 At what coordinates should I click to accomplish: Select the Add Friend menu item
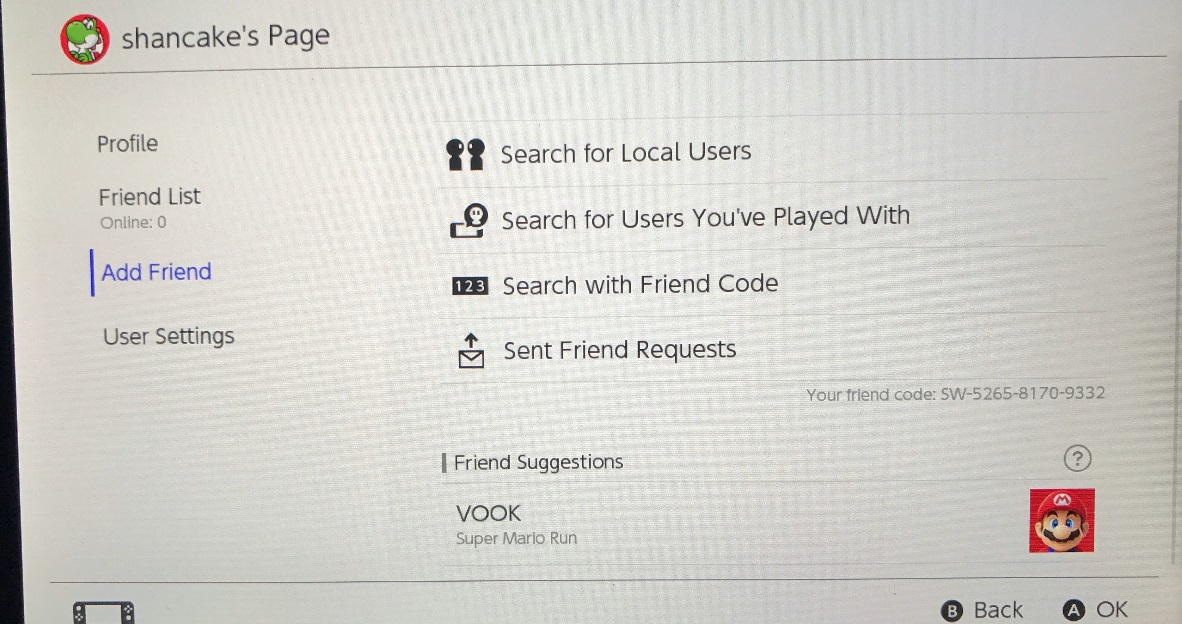(x=156, y=272)
